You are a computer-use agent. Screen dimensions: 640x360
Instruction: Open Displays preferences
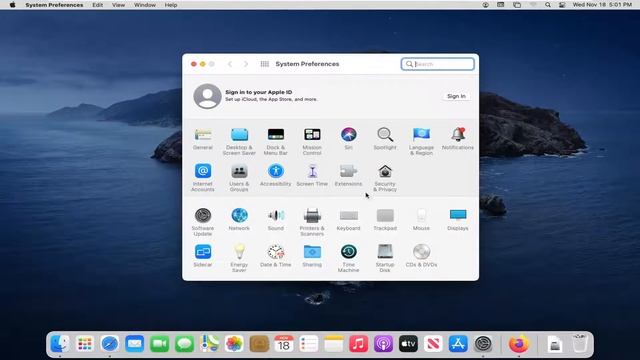pyautogui.click(x=458, y=220)
